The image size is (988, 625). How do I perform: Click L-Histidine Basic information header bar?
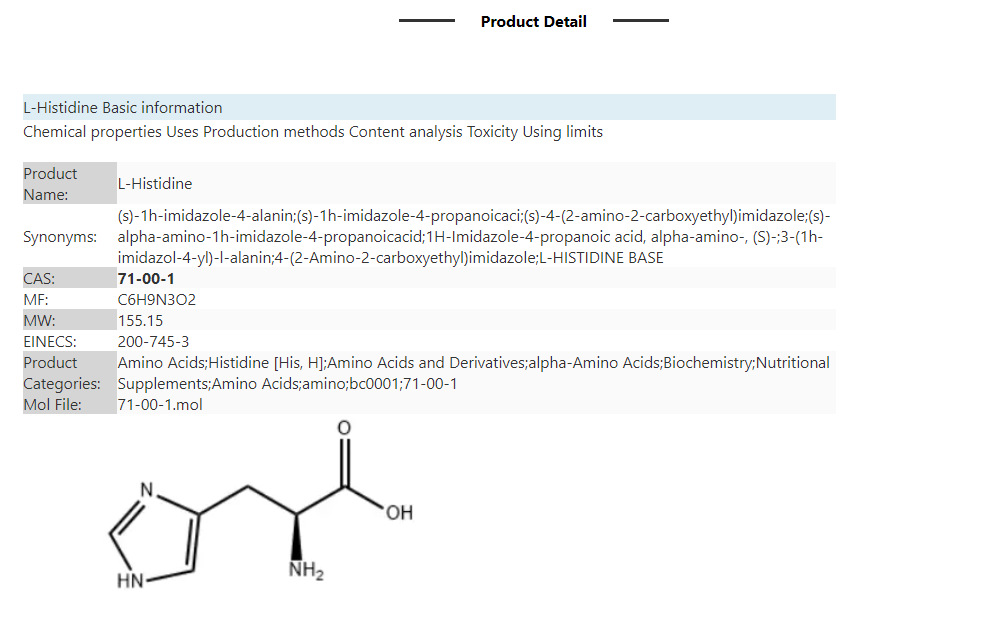tap(429, 107)
